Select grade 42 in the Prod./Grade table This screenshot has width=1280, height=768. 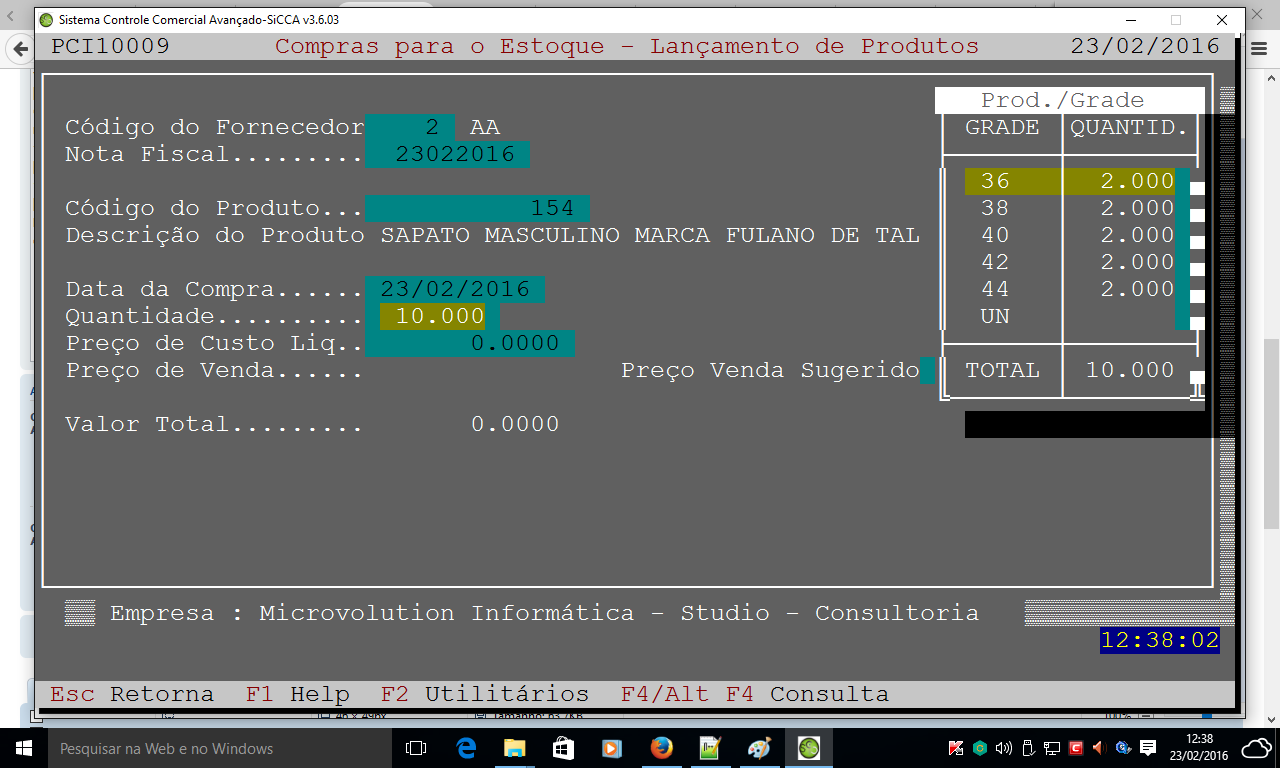[x=995, y=262]
